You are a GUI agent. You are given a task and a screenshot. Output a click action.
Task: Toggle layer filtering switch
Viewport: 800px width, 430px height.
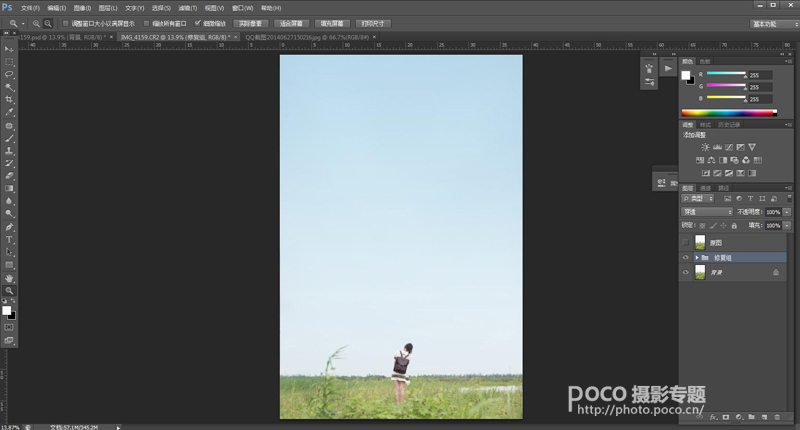[x=790, y=198]
